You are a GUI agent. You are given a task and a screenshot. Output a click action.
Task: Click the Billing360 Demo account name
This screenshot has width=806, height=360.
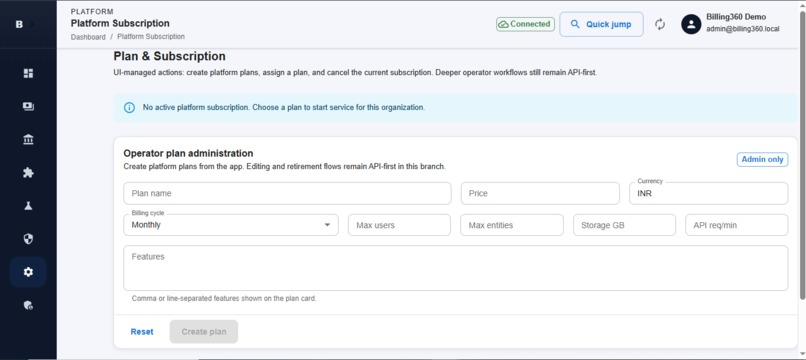(736, 17)
